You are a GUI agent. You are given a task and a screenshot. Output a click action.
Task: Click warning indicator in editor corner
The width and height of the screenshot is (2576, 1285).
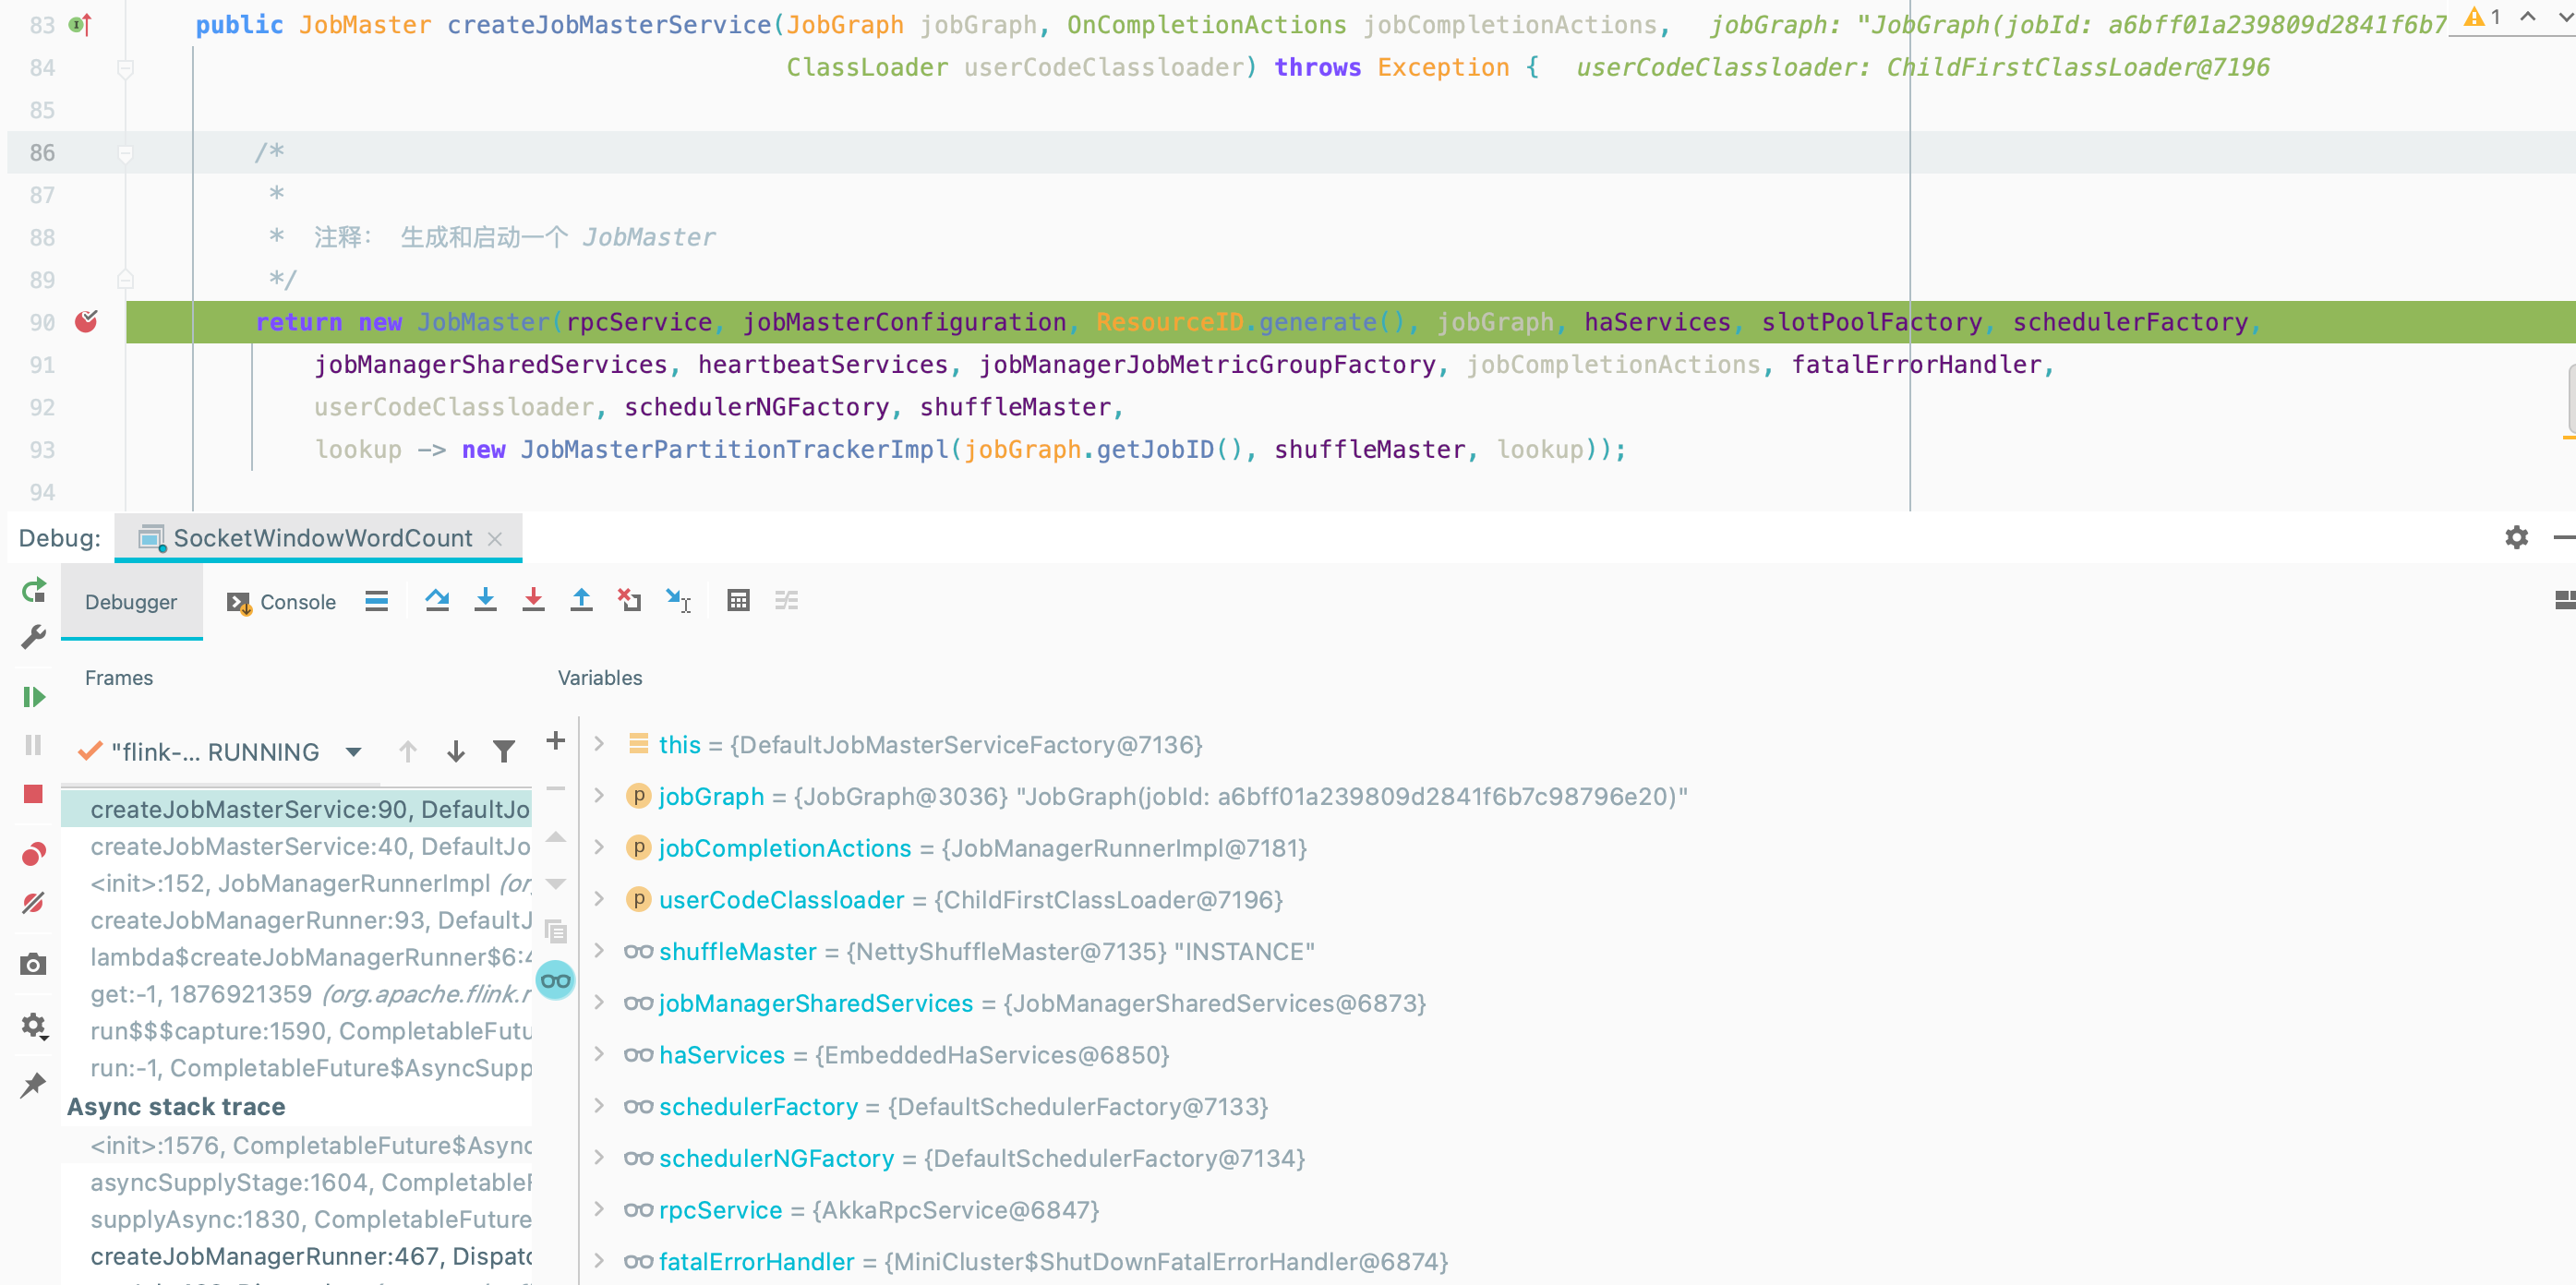tap(2482, 17)
